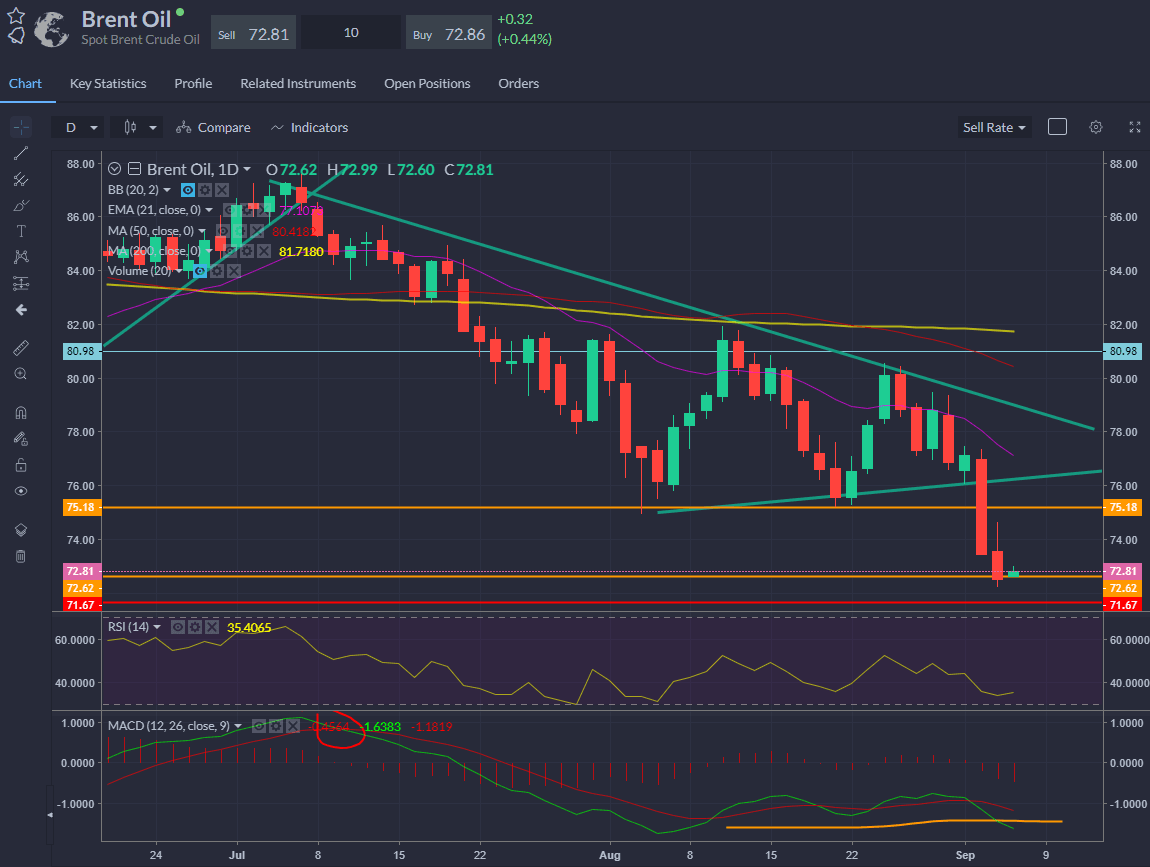Open the object tree layers icon
This screenshot has height=867, width=1150.
21,530
